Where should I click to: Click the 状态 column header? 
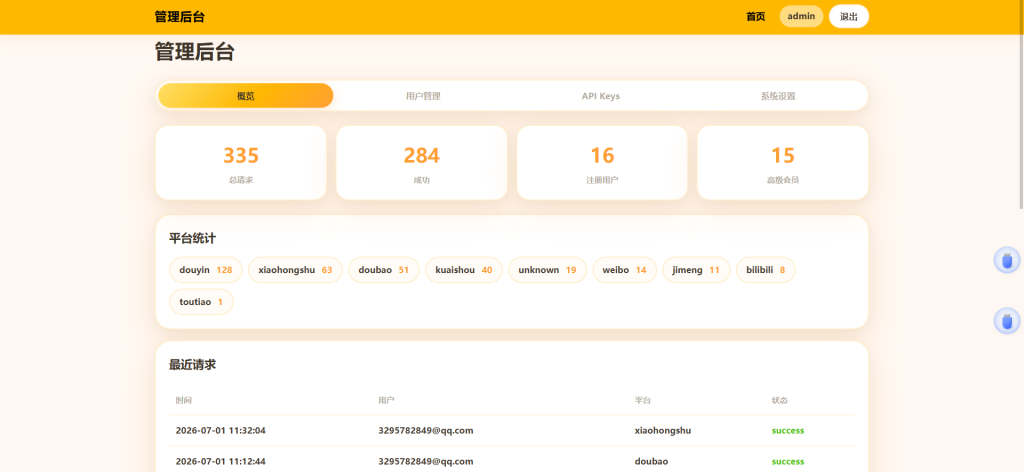(780, 400)
